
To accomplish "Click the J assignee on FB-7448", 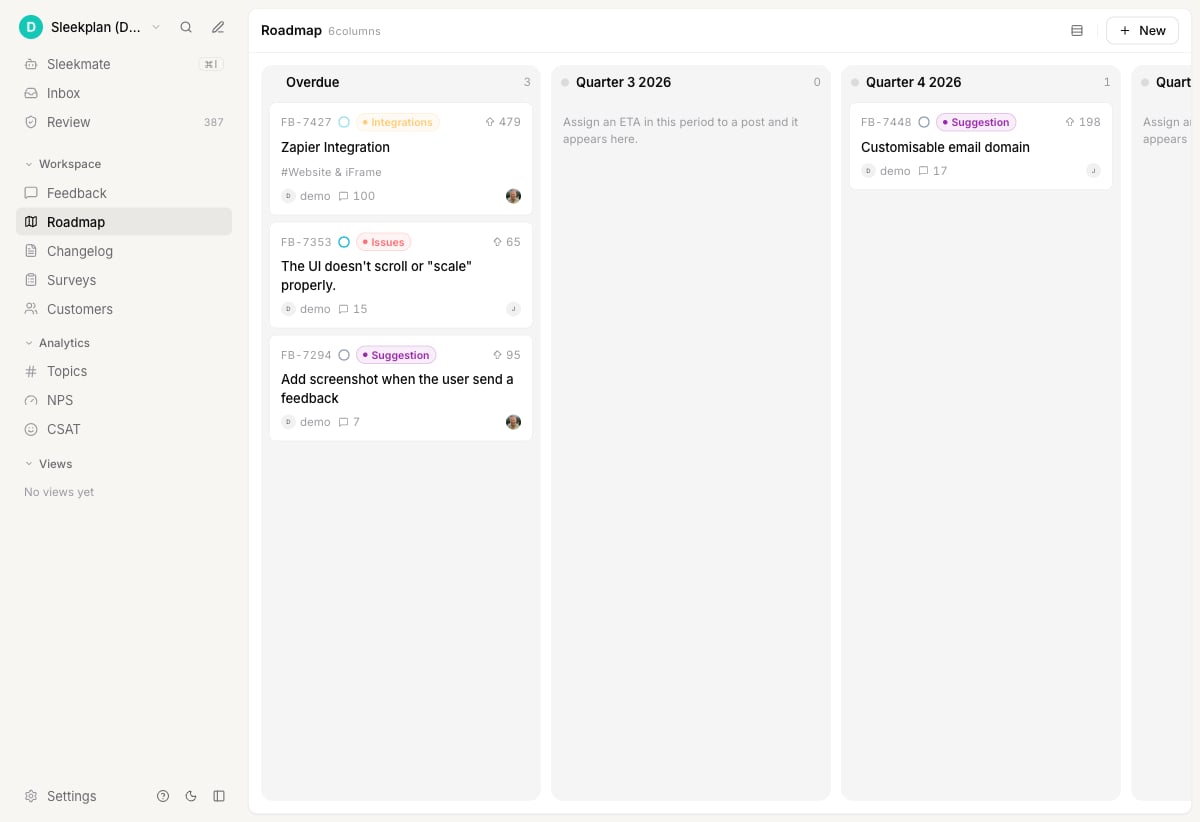I will click(x=1093, y=171).
